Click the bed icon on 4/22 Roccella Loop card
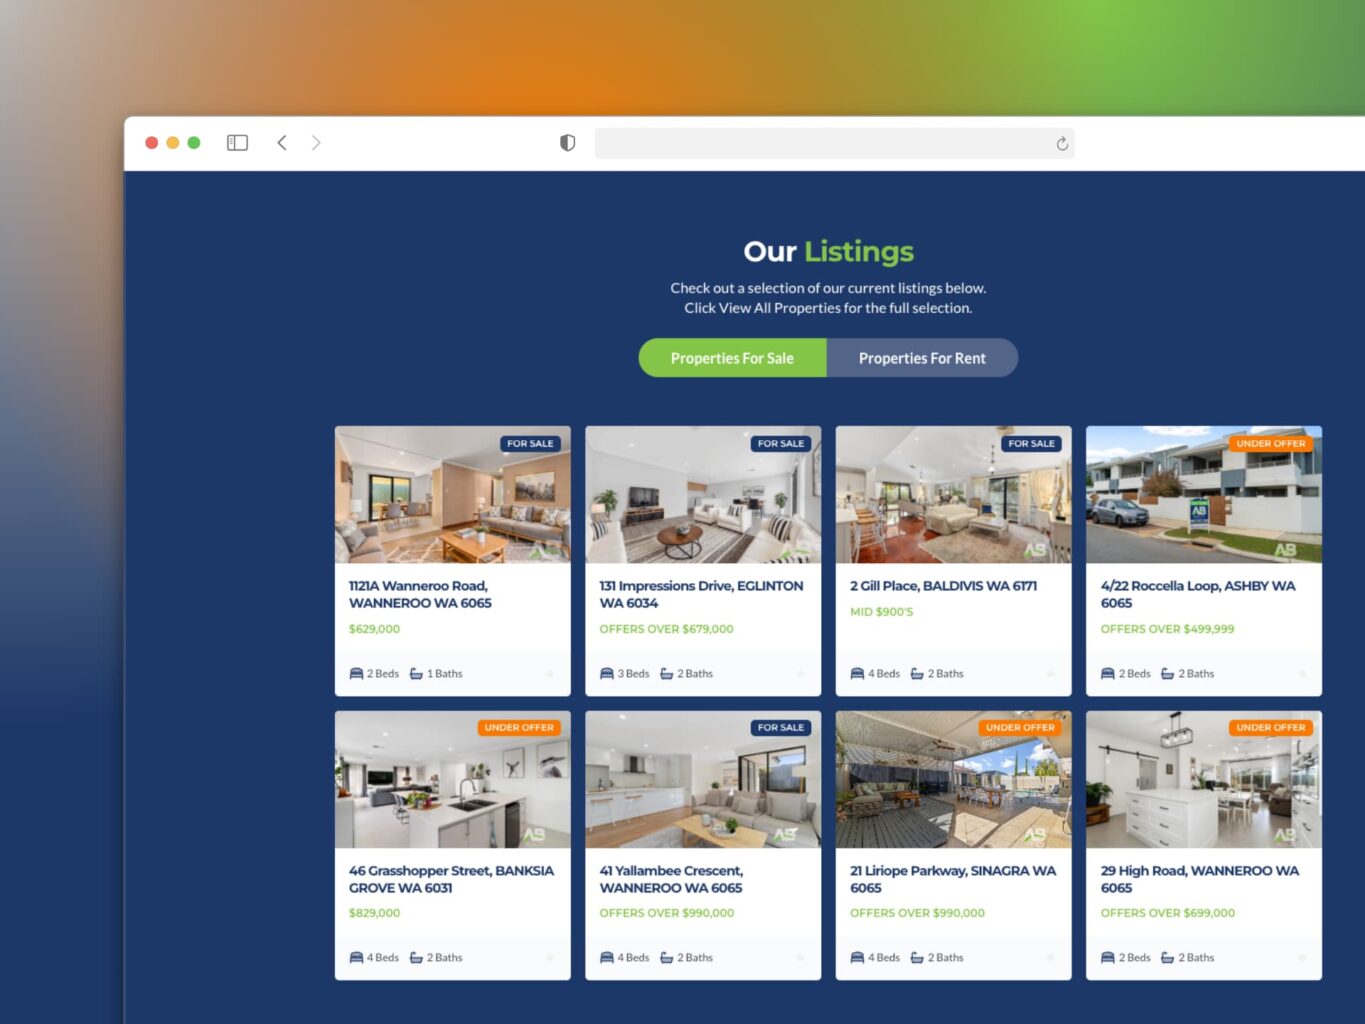 tap(1107, 674)
